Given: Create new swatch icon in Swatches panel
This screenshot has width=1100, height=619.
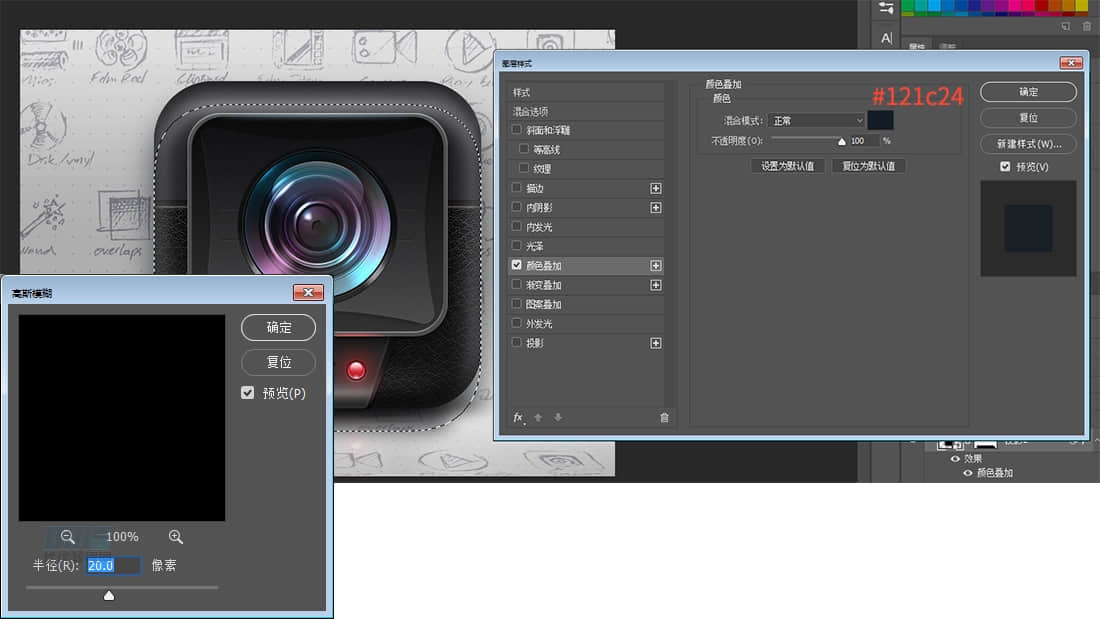Looking at the screenshot, I should [1066, 26].
